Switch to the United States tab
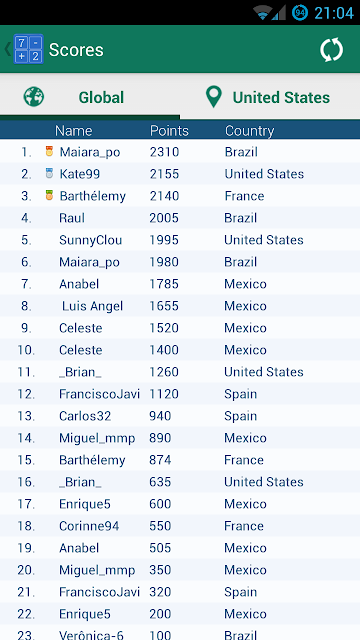Screen dimensions: 360x640 [x=270, y=97]
